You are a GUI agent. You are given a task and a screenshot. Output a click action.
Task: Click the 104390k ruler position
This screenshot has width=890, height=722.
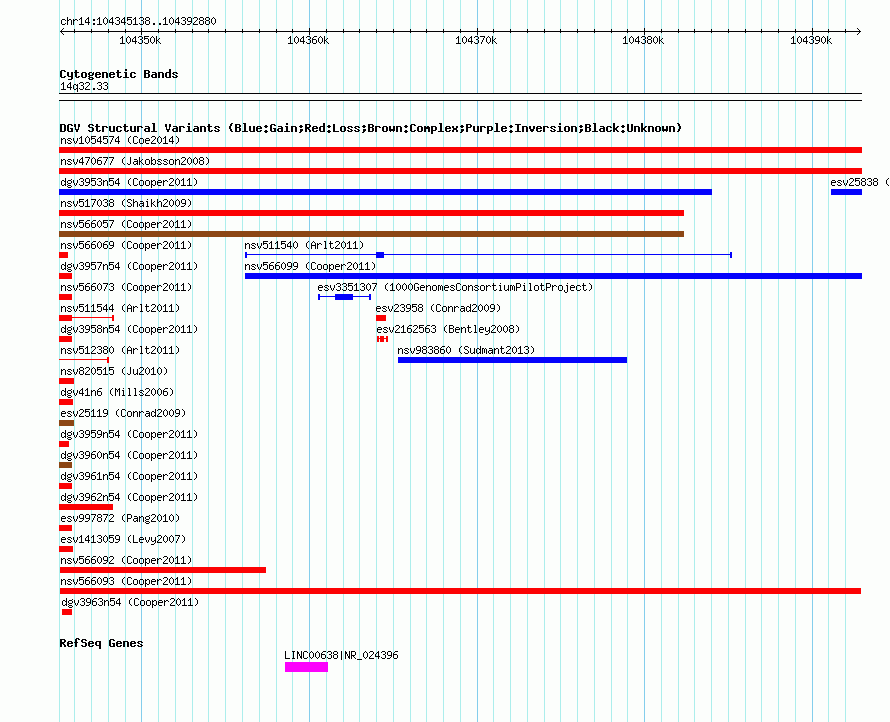pyautogui.click(x=811, y=40)
